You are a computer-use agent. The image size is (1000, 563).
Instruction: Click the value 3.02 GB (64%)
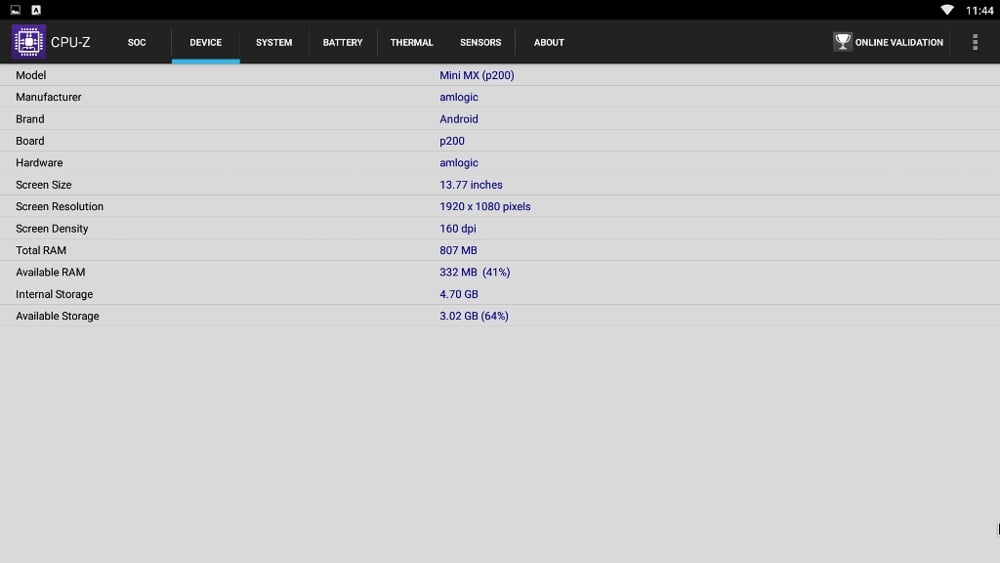click(x=474, y=316)
